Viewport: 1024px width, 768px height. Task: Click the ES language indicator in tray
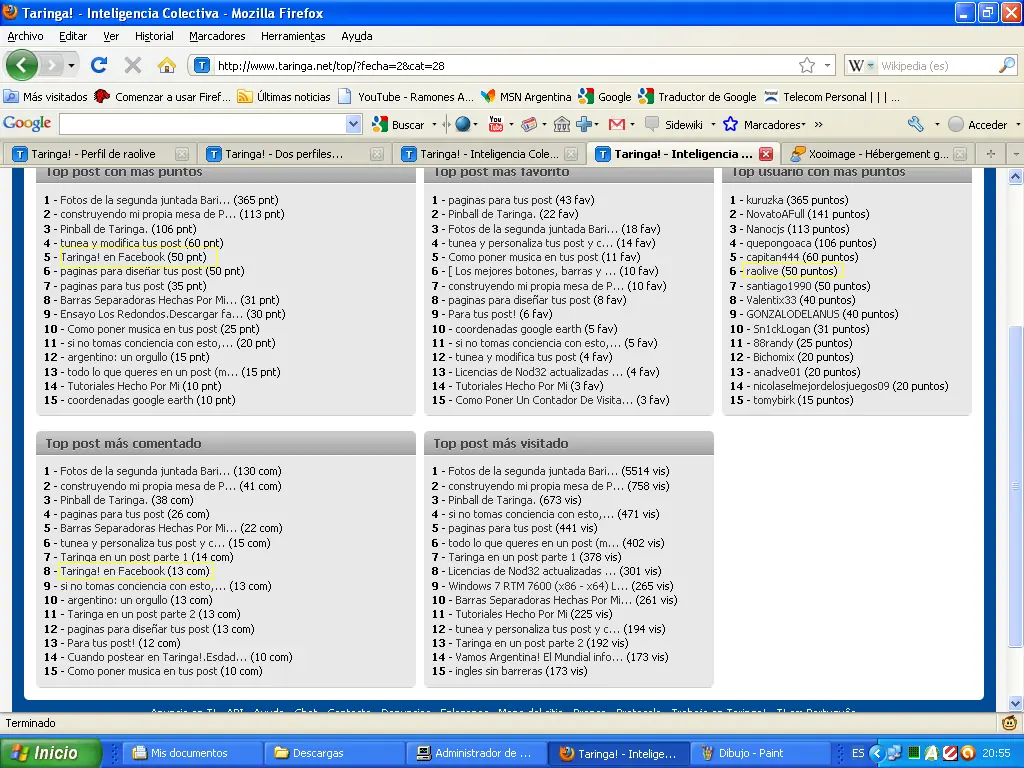tap(857, 753)
